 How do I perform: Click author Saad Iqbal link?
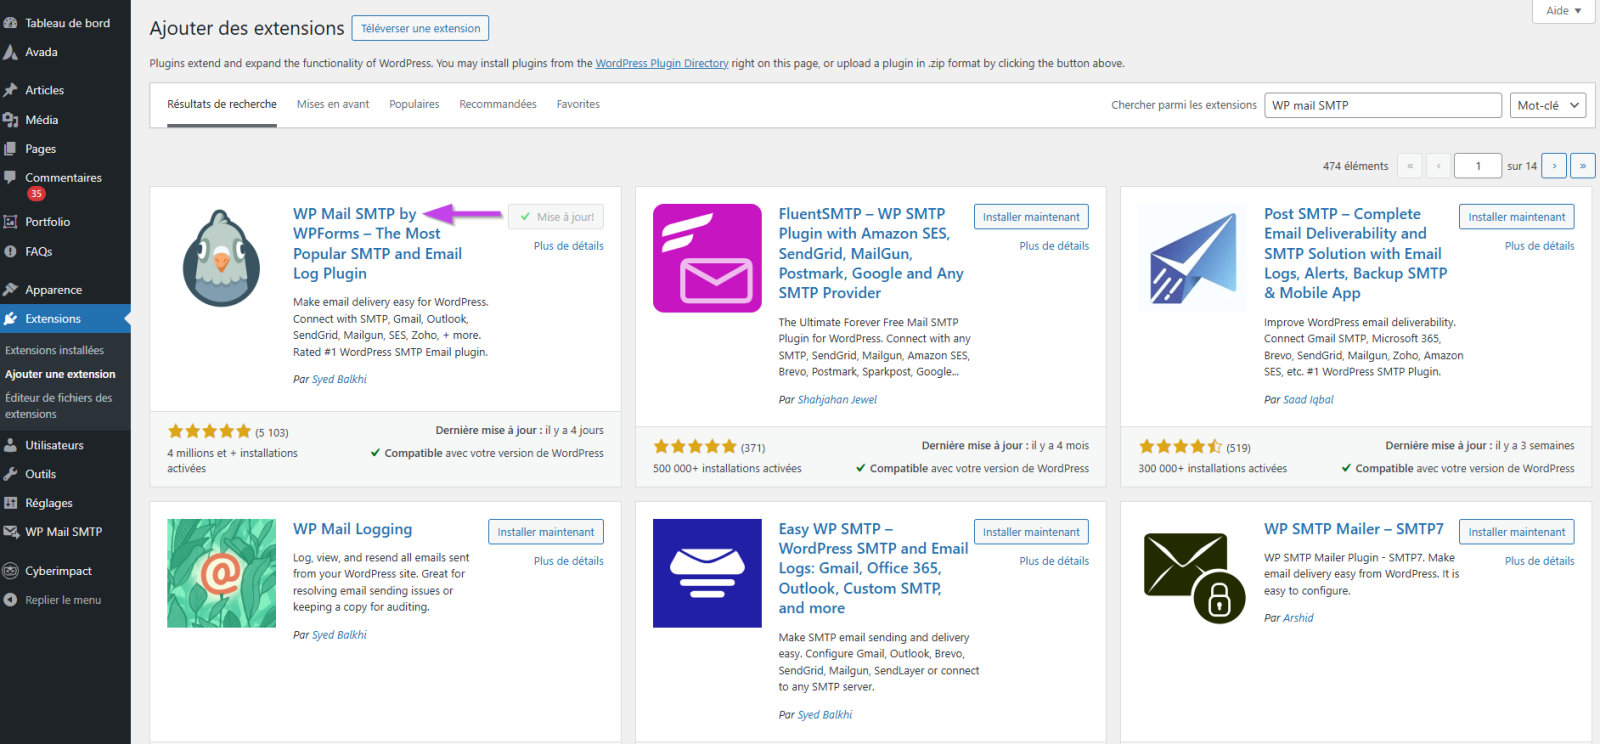click(x=1308, y=400)
